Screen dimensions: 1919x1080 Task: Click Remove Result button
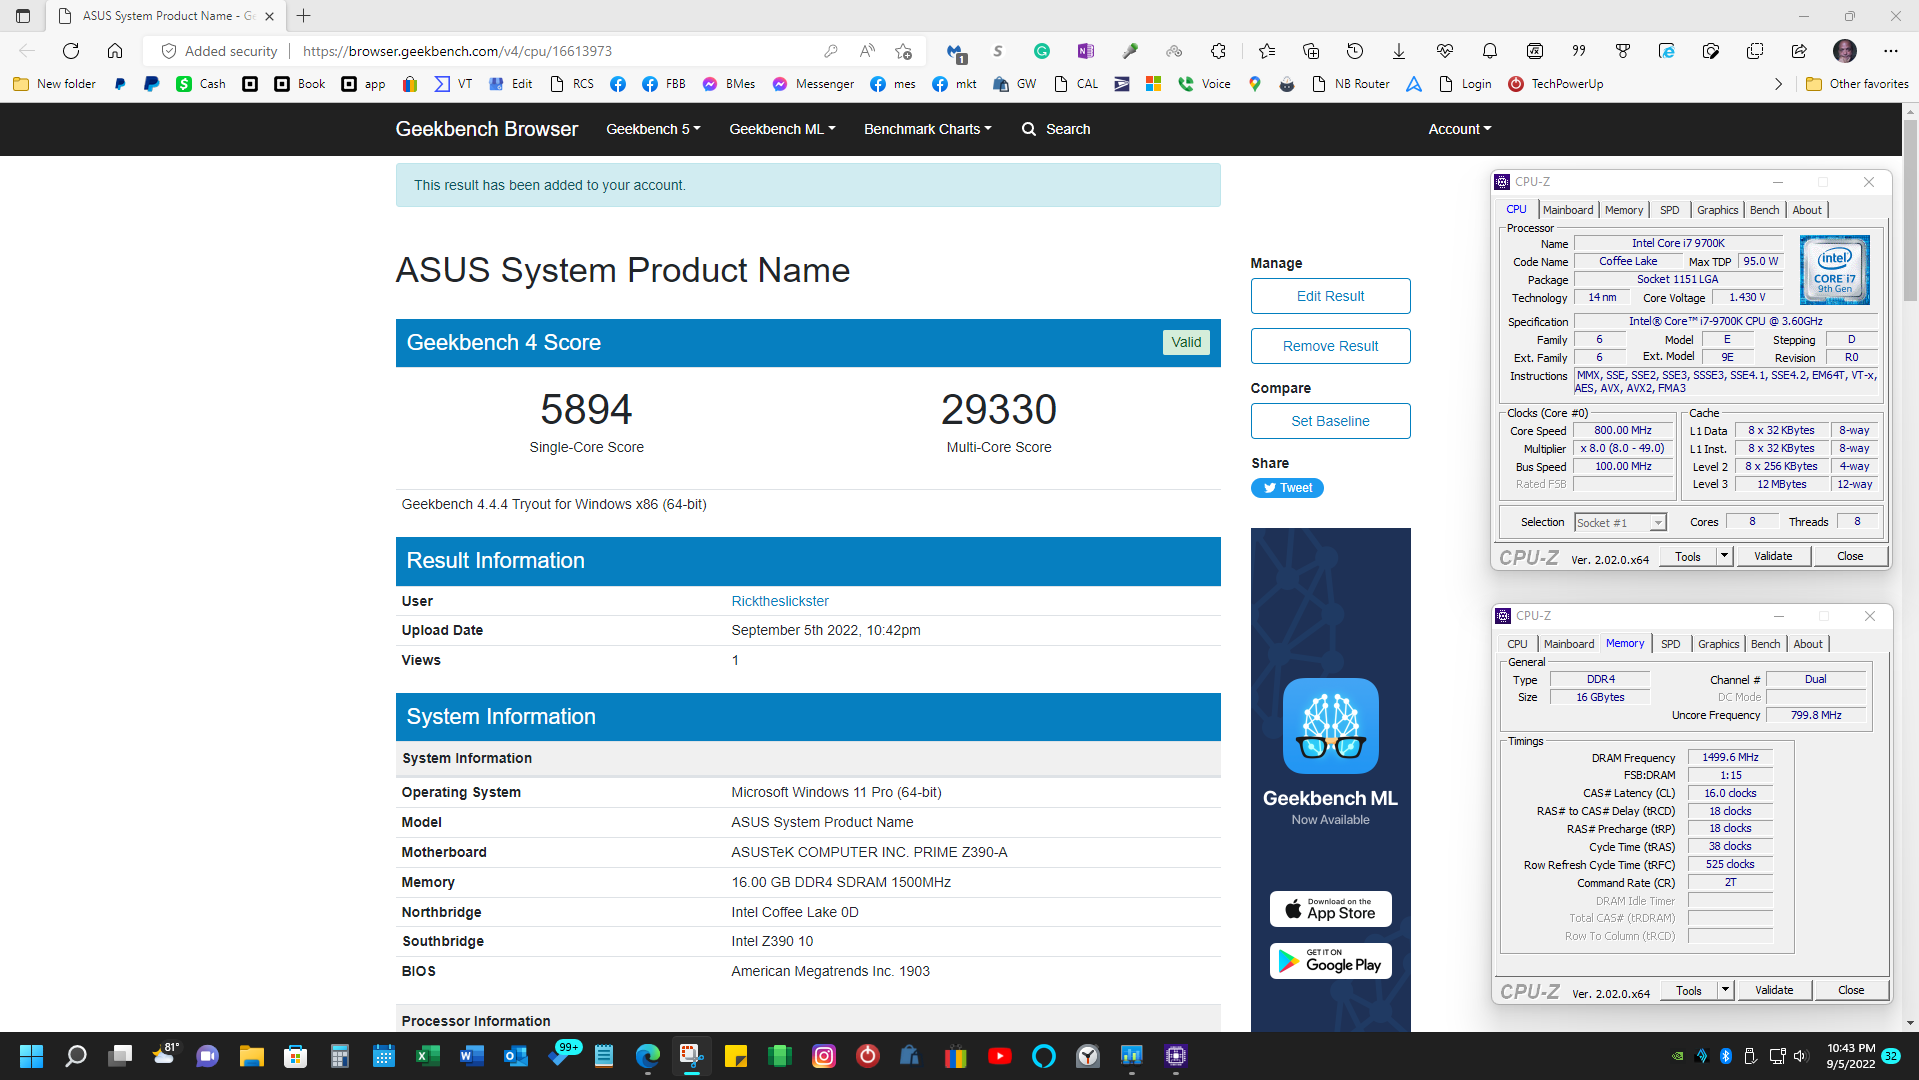pyautogui.click(x=1330, y=346)
